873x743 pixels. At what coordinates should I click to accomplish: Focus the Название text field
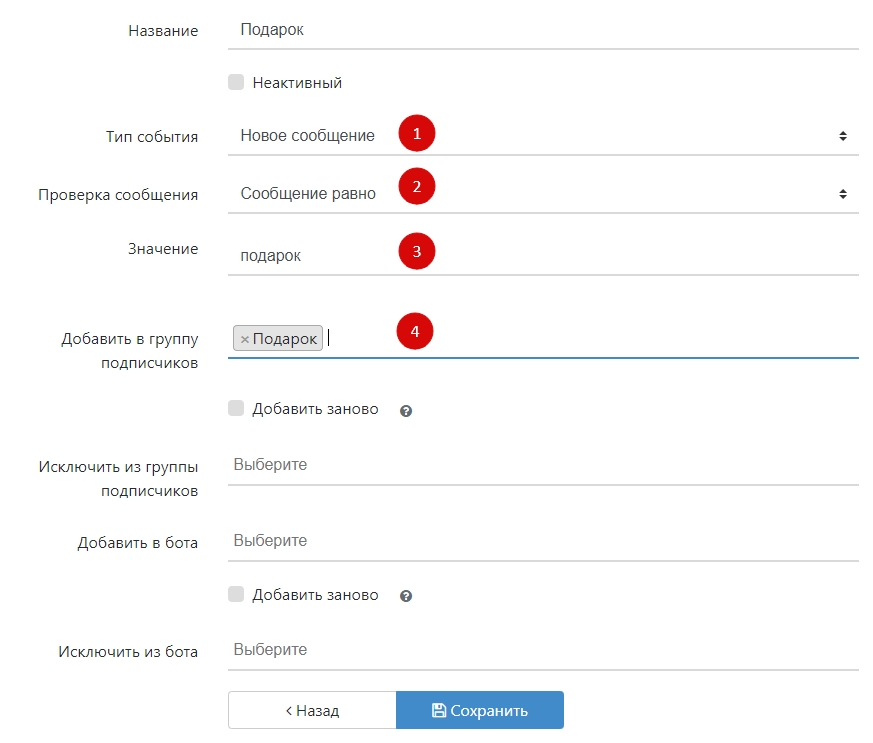point(542,30)
